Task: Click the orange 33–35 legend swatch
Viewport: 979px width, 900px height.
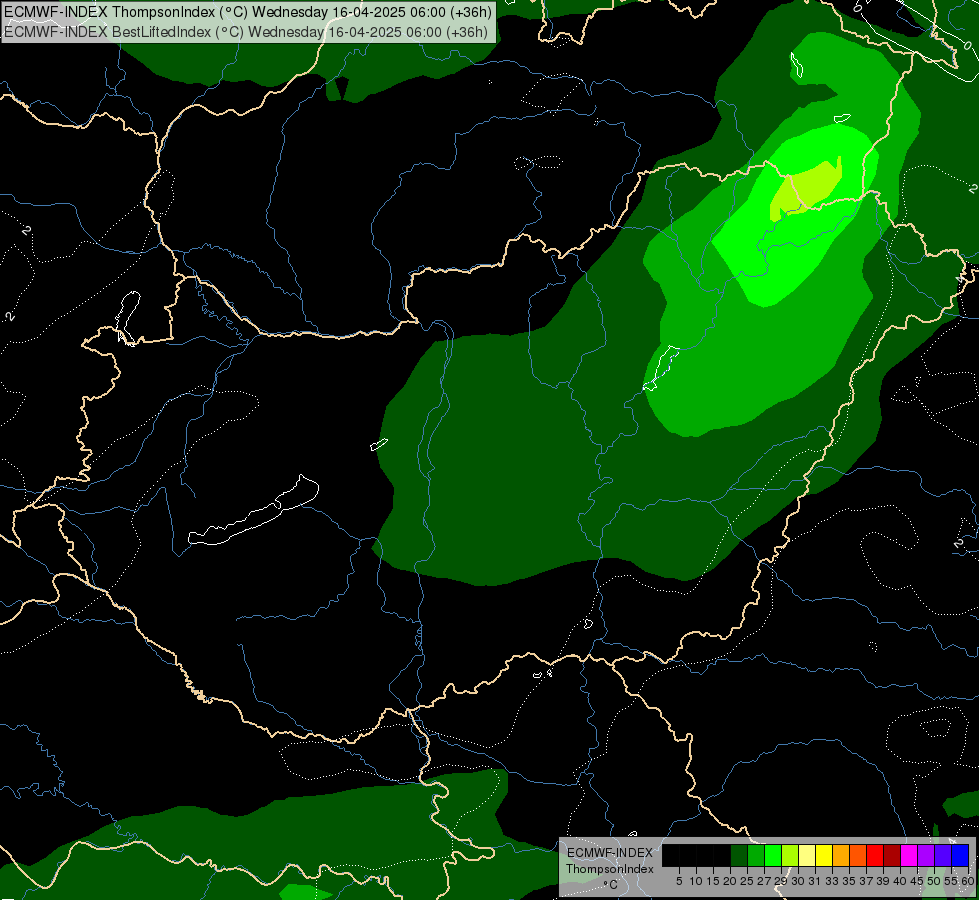Action: (x=841, y=855)
